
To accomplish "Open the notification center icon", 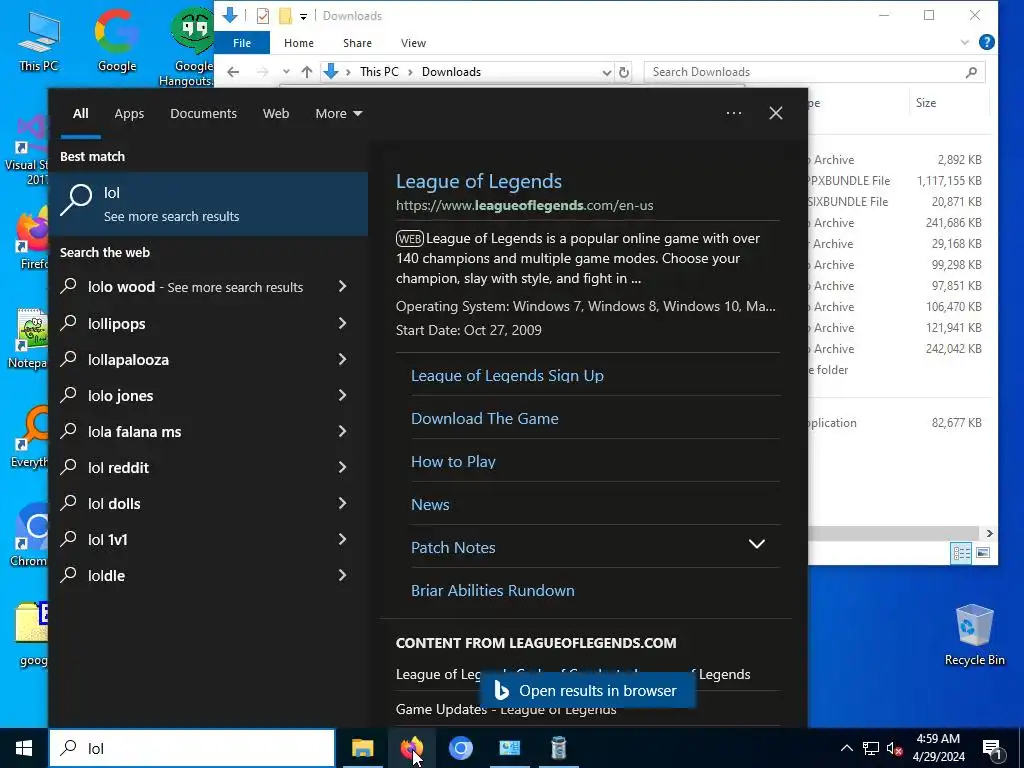I will click(x=992, y=749).
